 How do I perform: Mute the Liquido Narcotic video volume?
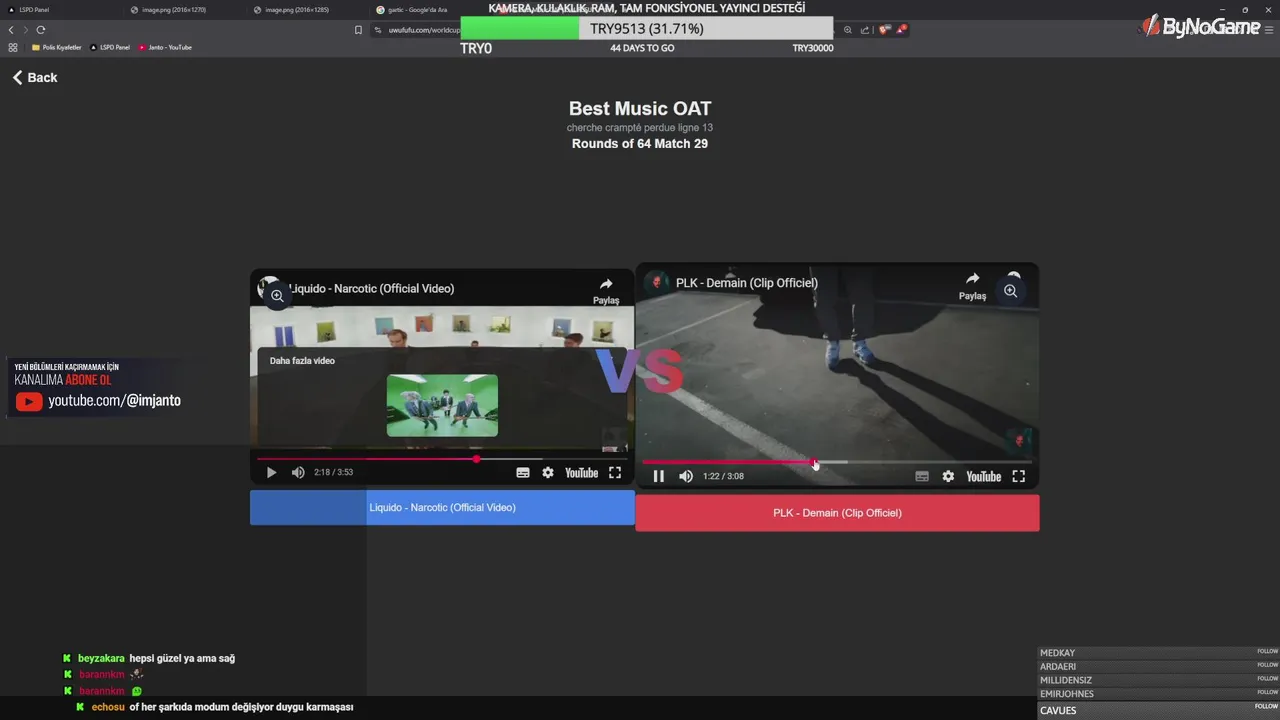(x=298, y=473)
